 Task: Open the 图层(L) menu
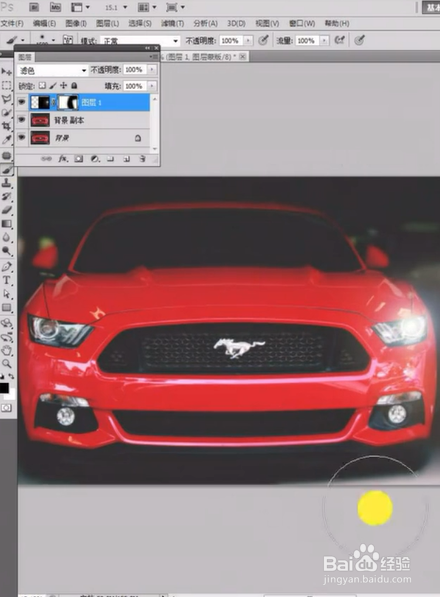click(107, 23)
